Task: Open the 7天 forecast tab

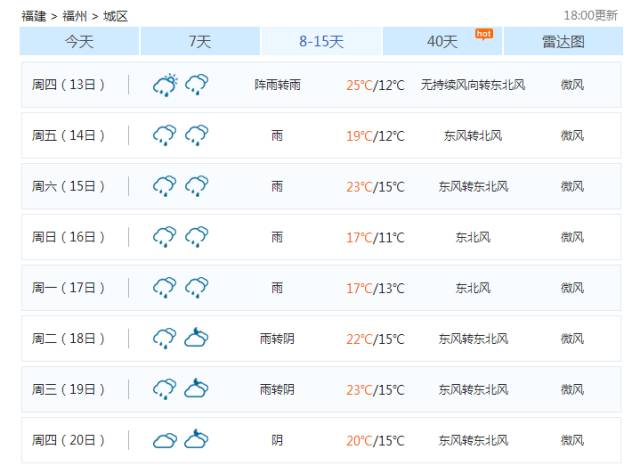Action: coord(200,41)
